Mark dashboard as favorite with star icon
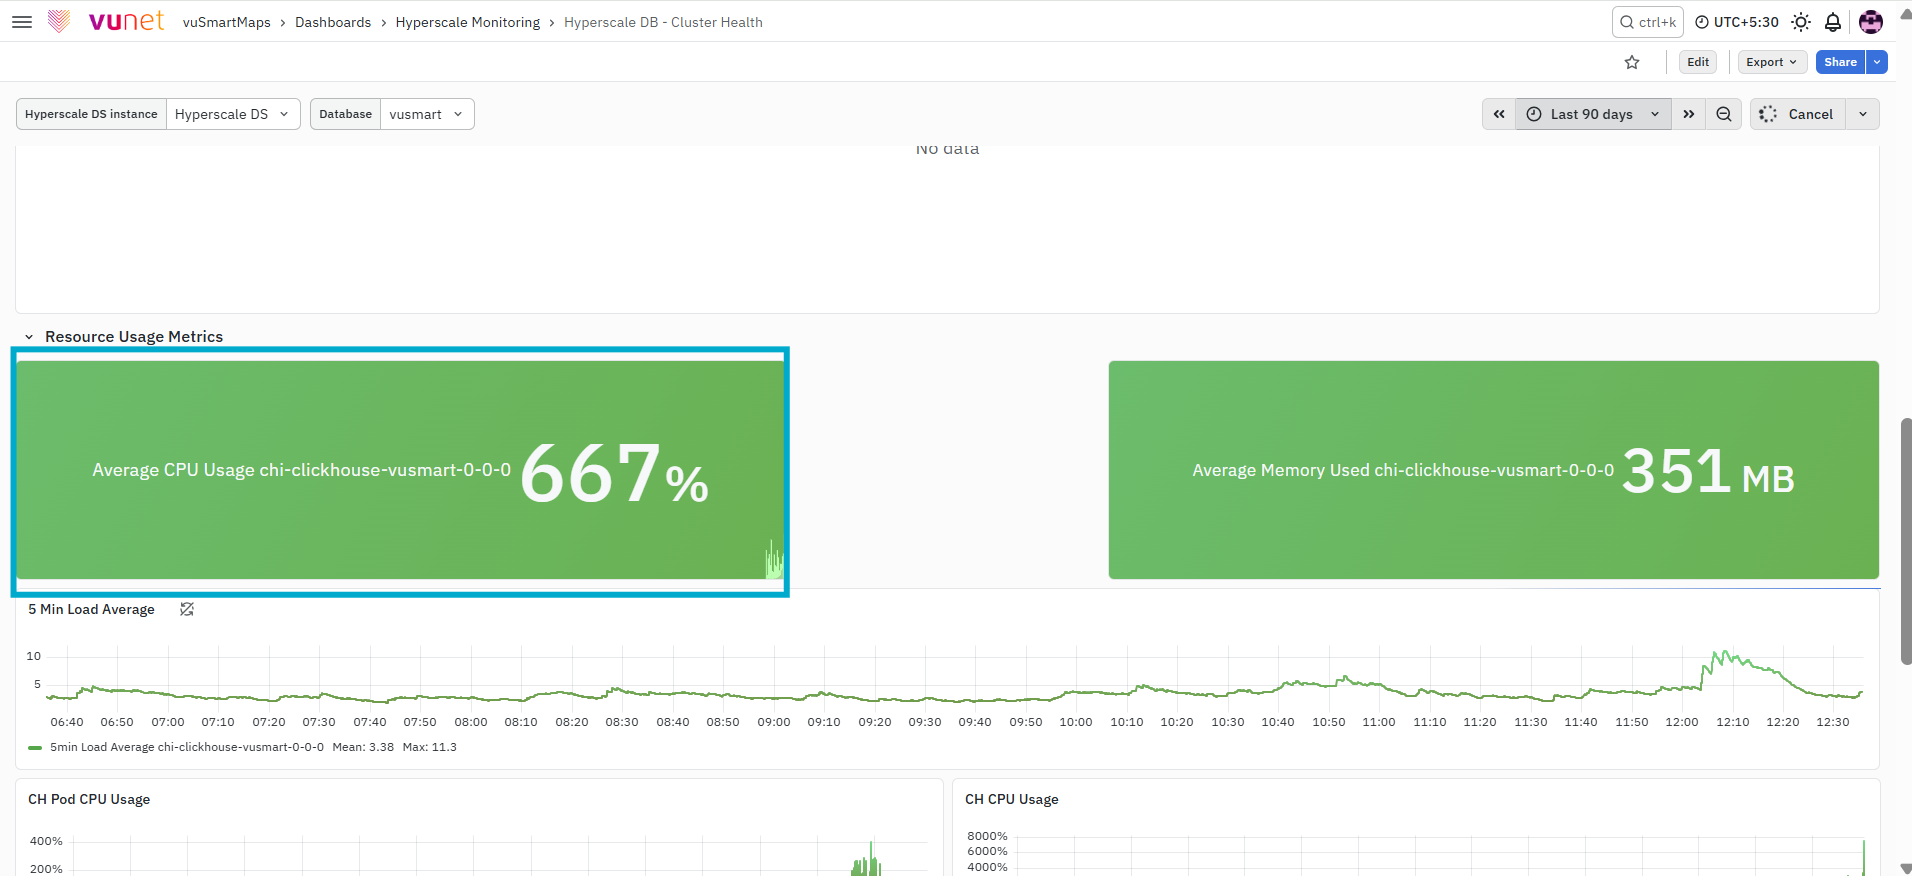The height and width of the screenshot is (876, 1912). click(x=1632, y=62)
